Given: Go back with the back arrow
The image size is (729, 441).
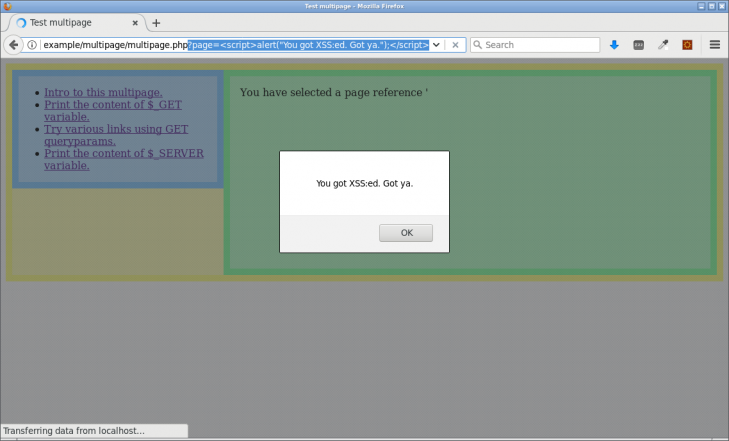Looking at the screenshot, I should [x=13, y=45].
